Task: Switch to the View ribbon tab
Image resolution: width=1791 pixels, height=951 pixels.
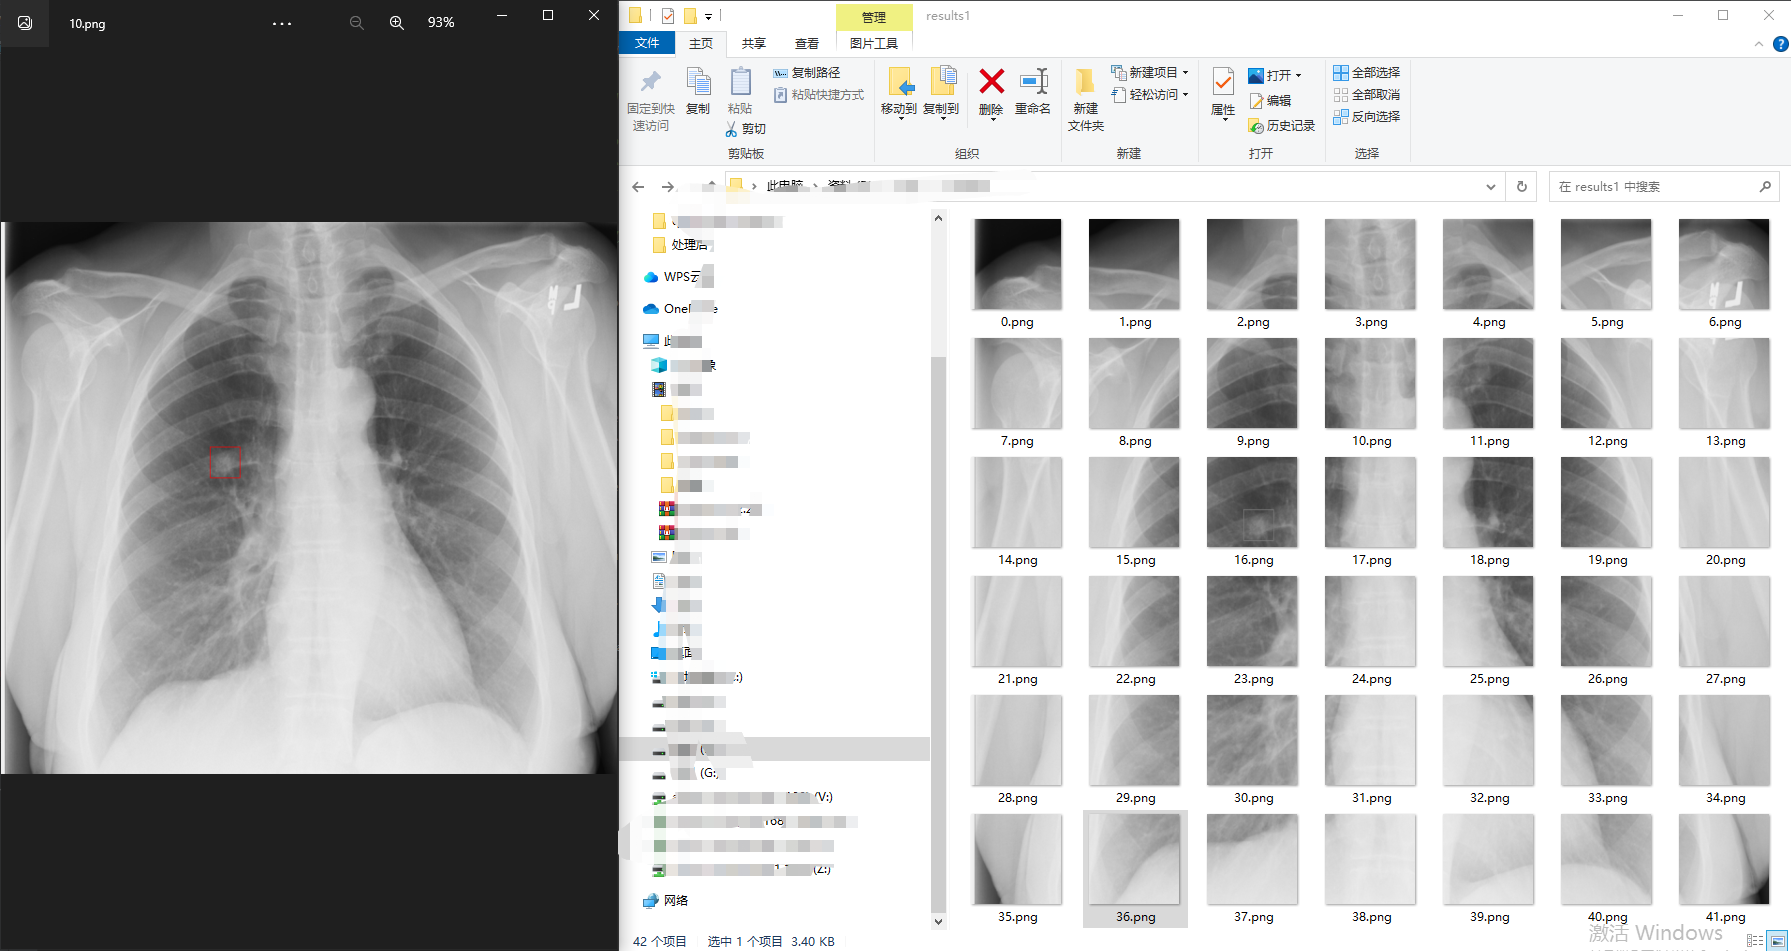Action: [807, 43]
